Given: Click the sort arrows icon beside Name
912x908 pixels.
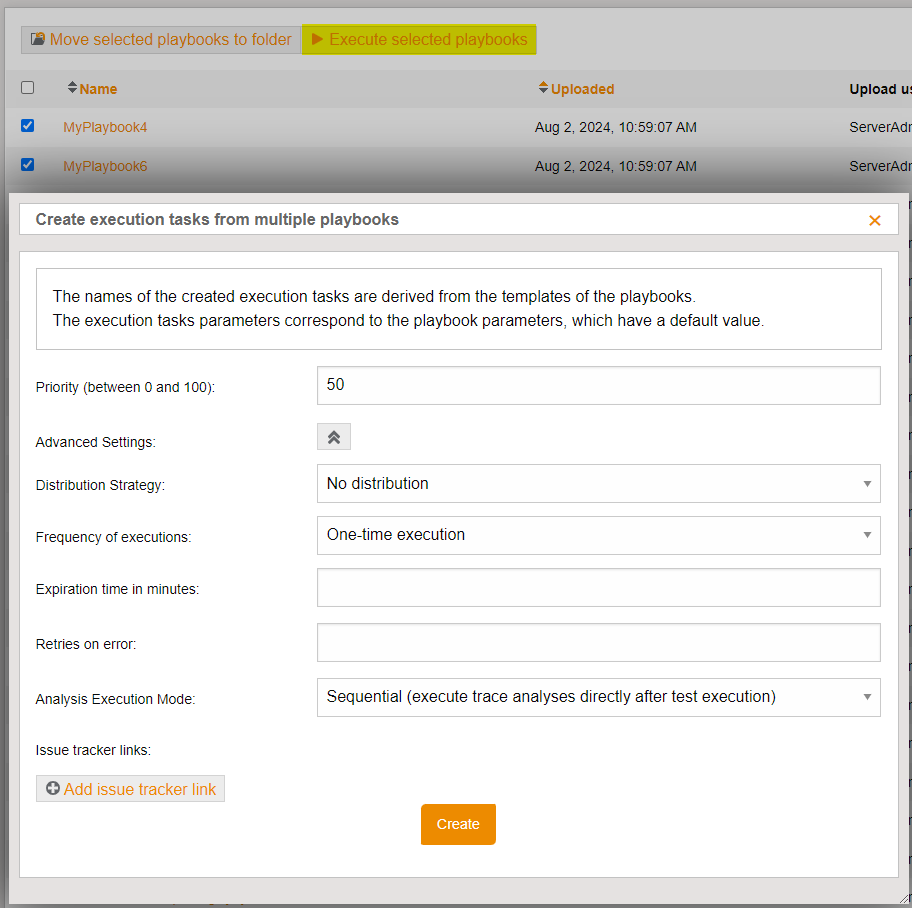Looking at the screenshot, I should pyautogui.click(x=72, y=88).
